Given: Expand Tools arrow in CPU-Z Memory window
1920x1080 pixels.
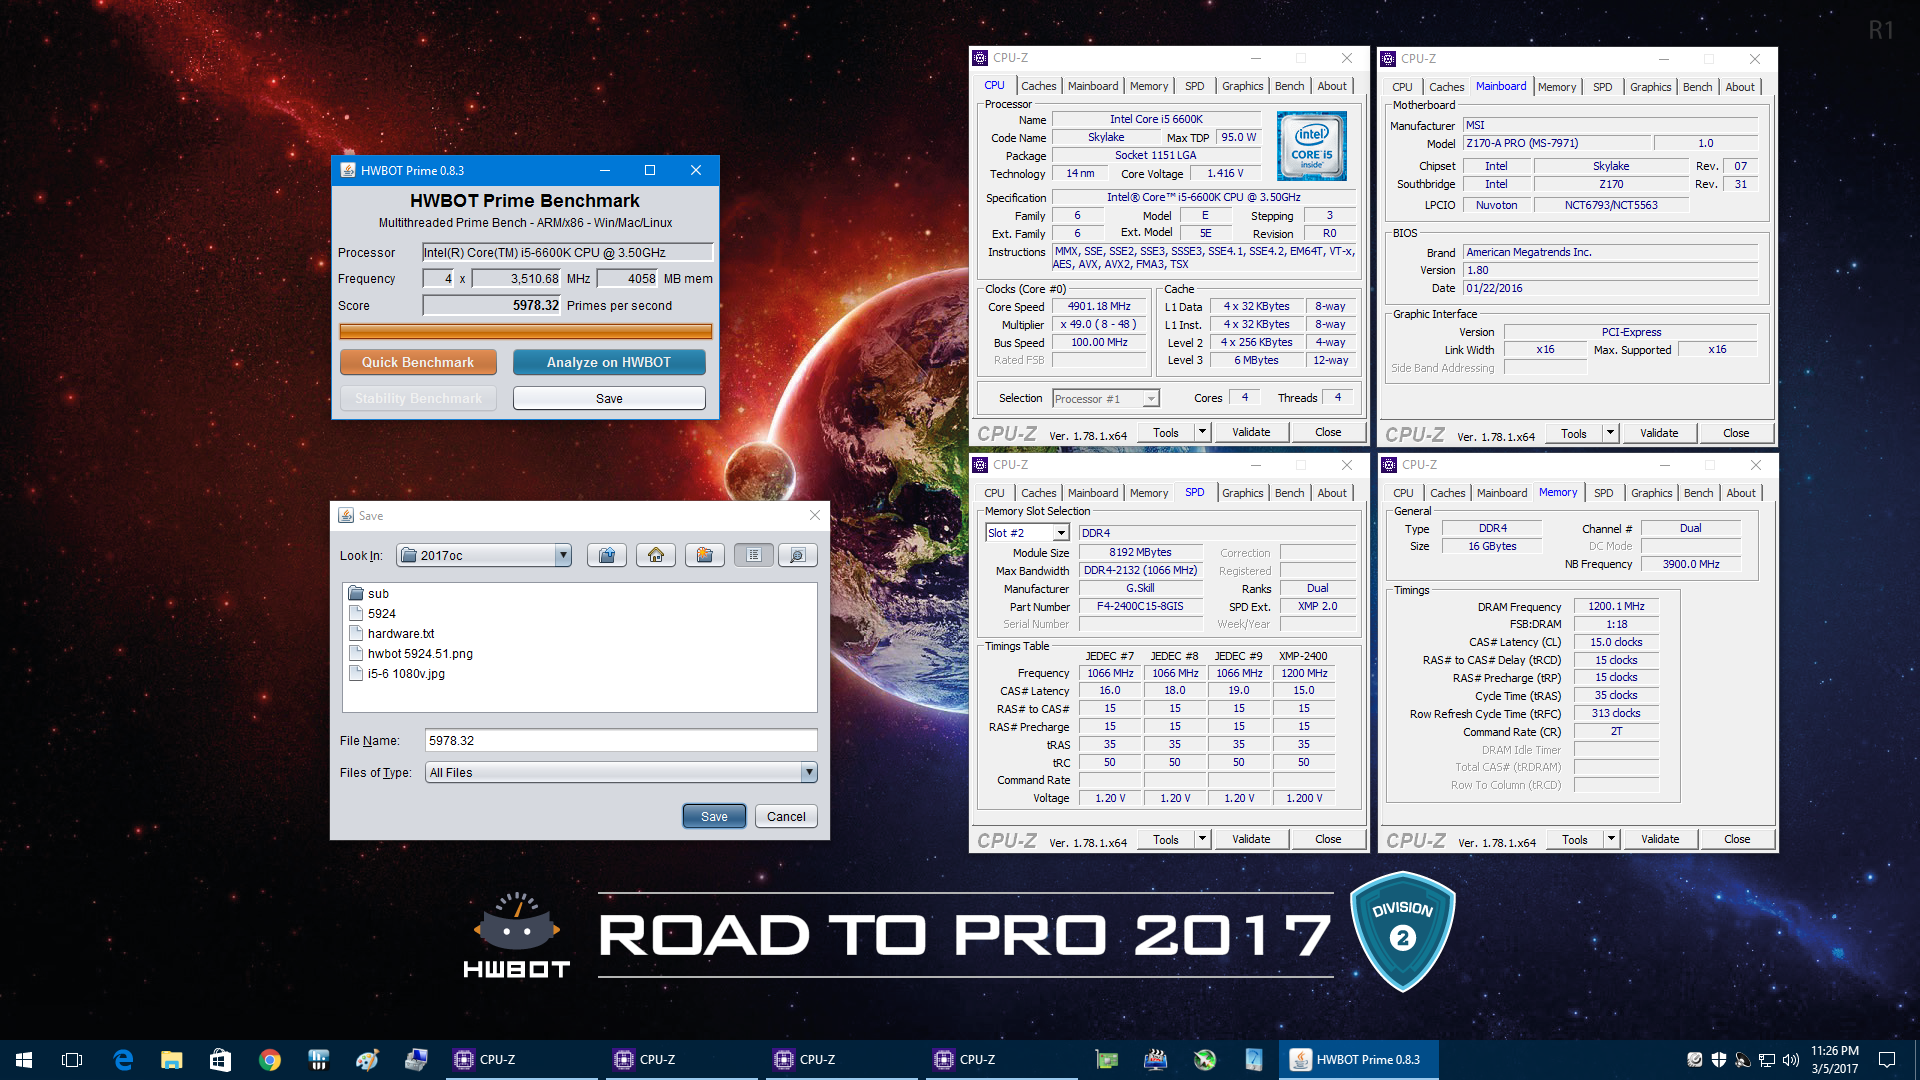Looking at the screenshot, I should [1611, 839].
